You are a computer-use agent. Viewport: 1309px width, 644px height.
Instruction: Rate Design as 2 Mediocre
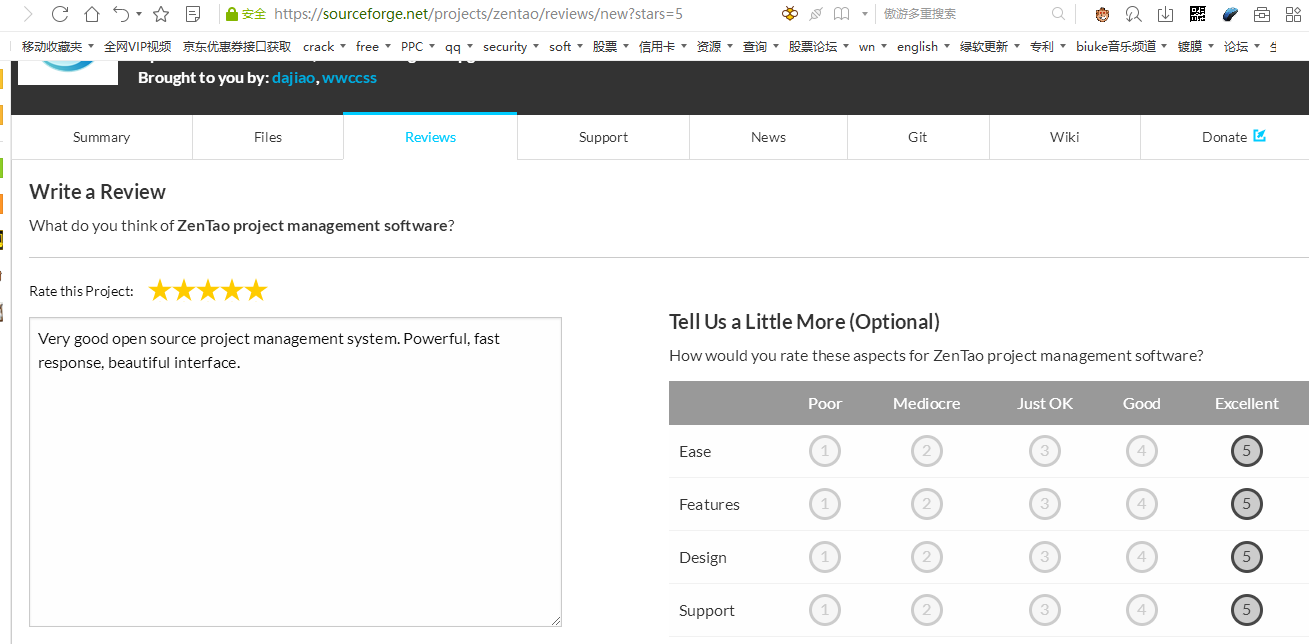[x=926, y=557]
